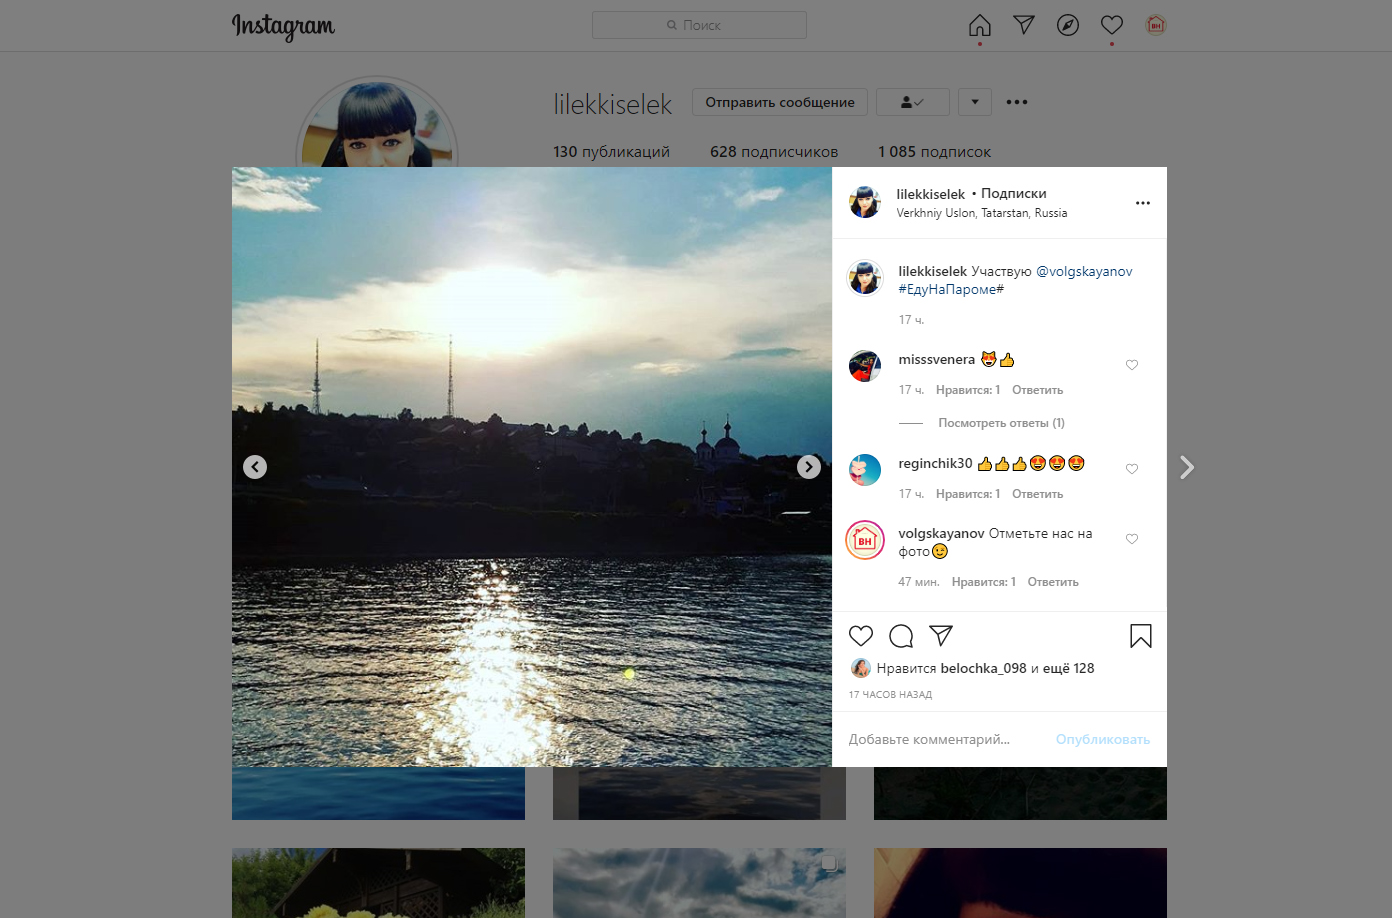Open misssvenera profile name
1392x918 pixels.
936,359
